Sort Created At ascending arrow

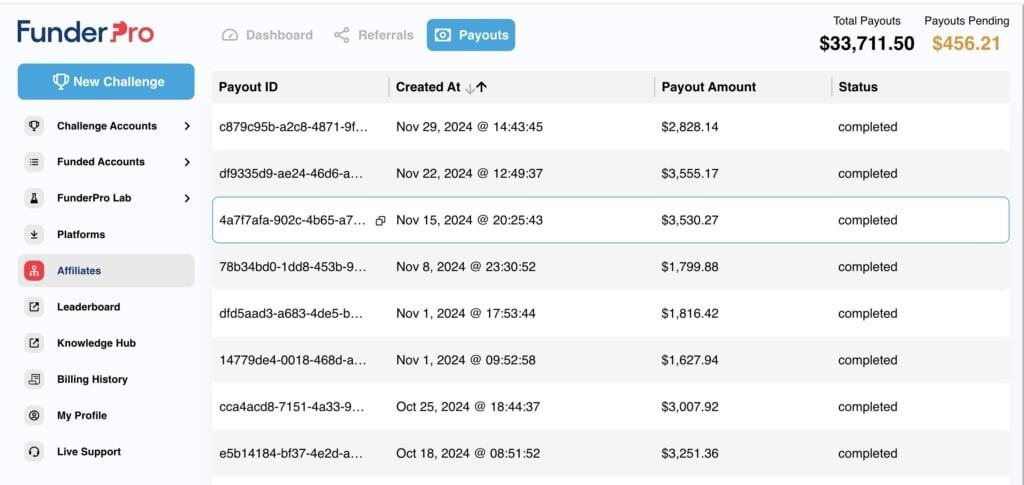[x=481, y=87]
